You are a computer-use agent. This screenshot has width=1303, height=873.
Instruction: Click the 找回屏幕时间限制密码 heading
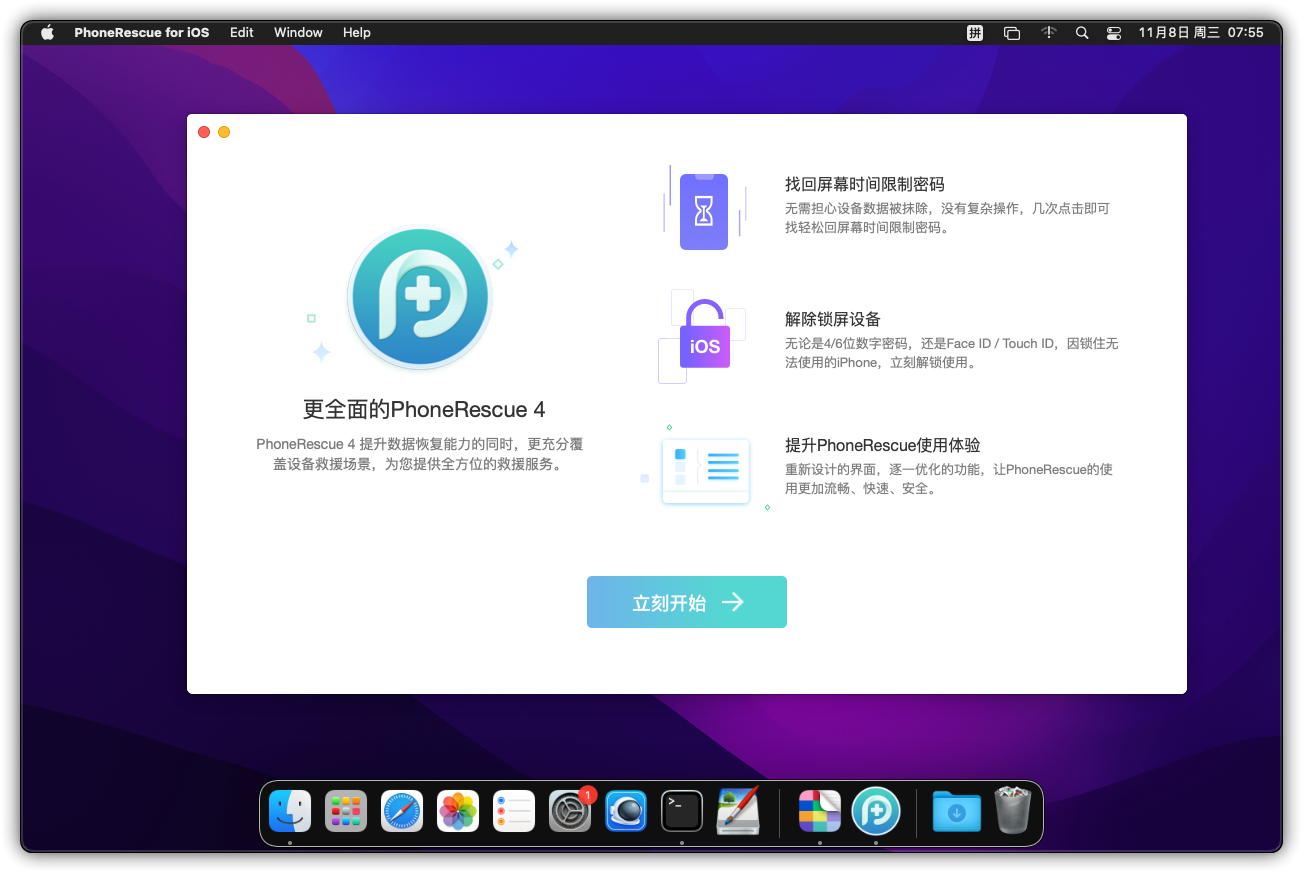tap(864, 184)
